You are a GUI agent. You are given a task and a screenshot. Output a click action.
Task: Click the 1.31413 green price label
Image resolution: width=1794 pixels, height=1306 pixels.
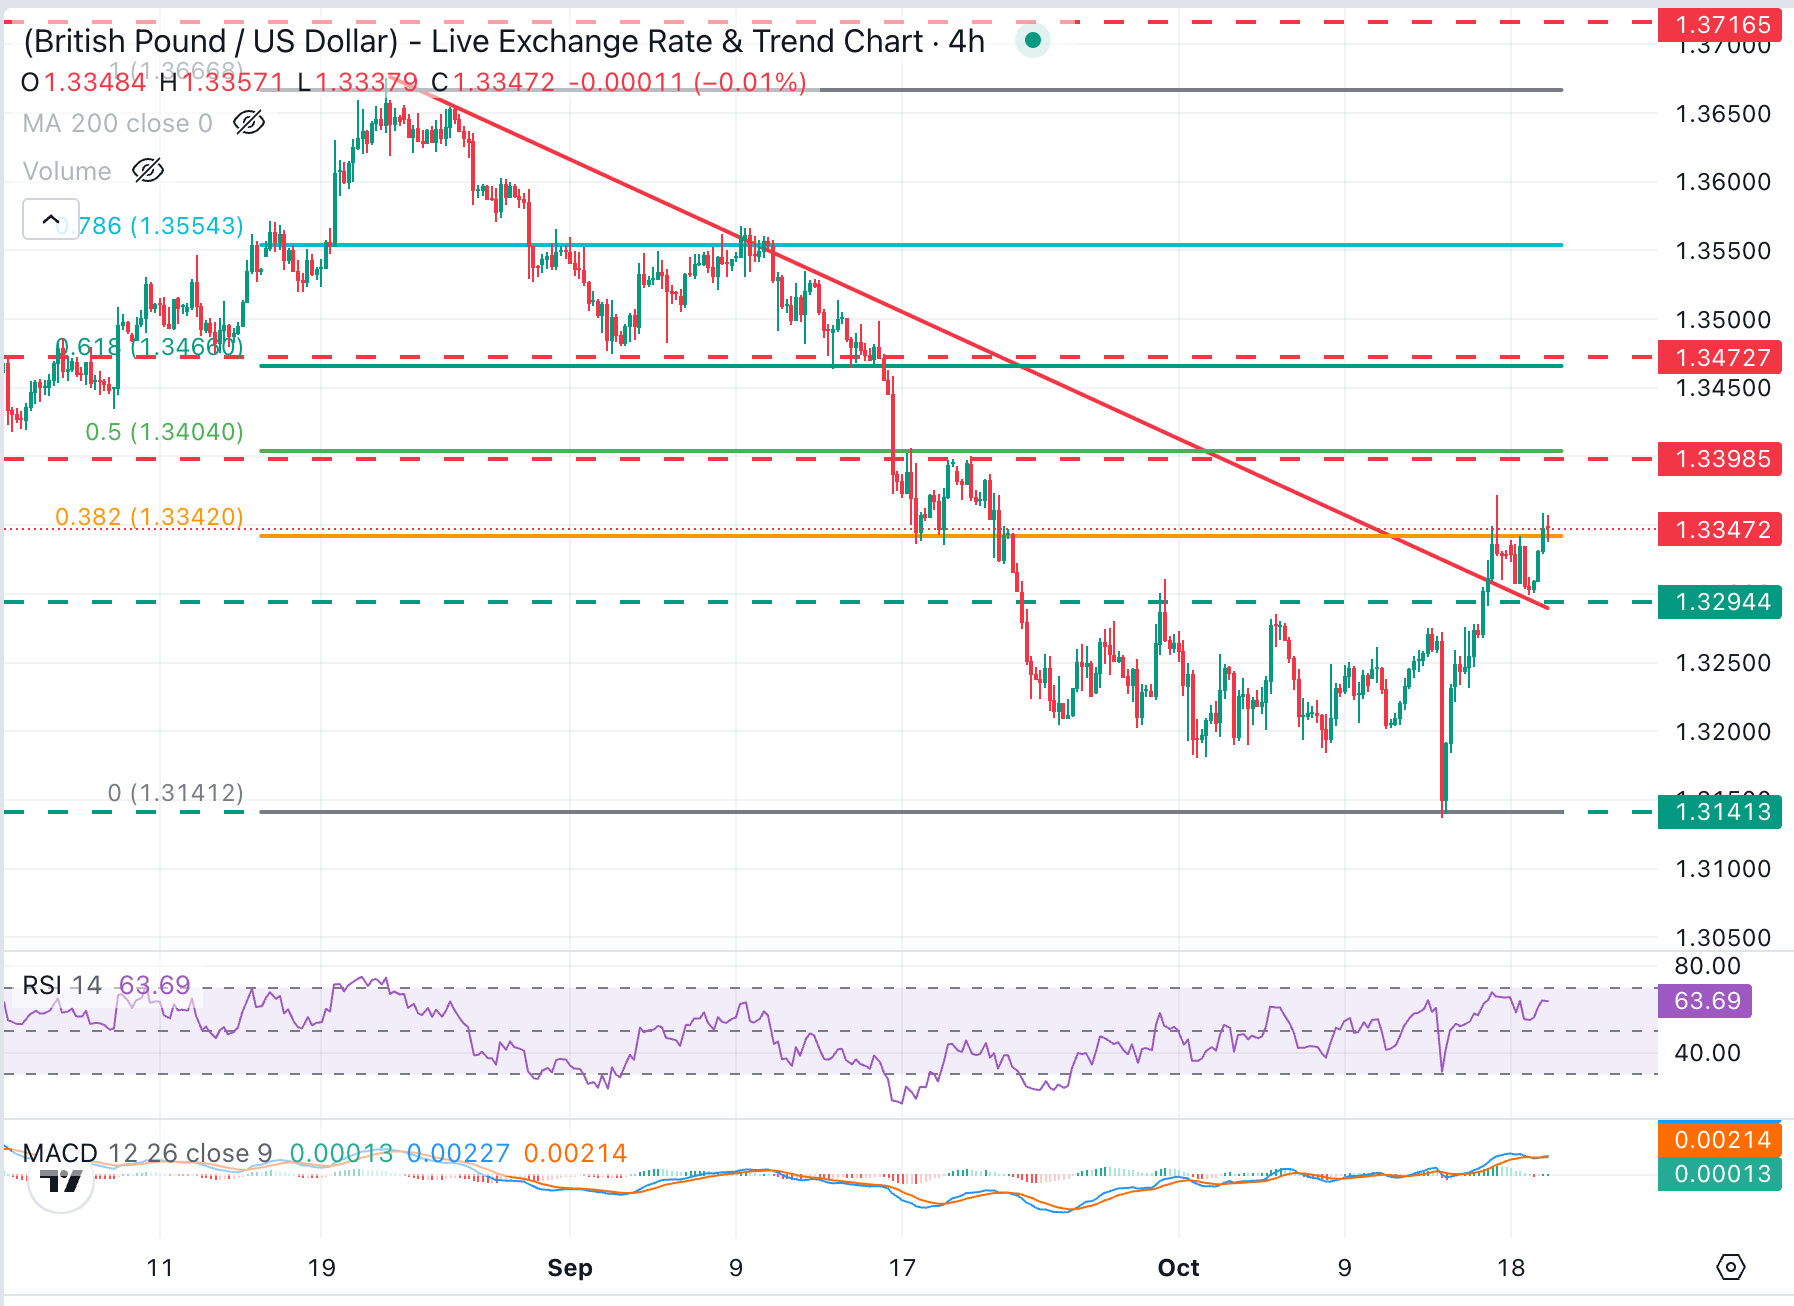[x=1720, y=812]
